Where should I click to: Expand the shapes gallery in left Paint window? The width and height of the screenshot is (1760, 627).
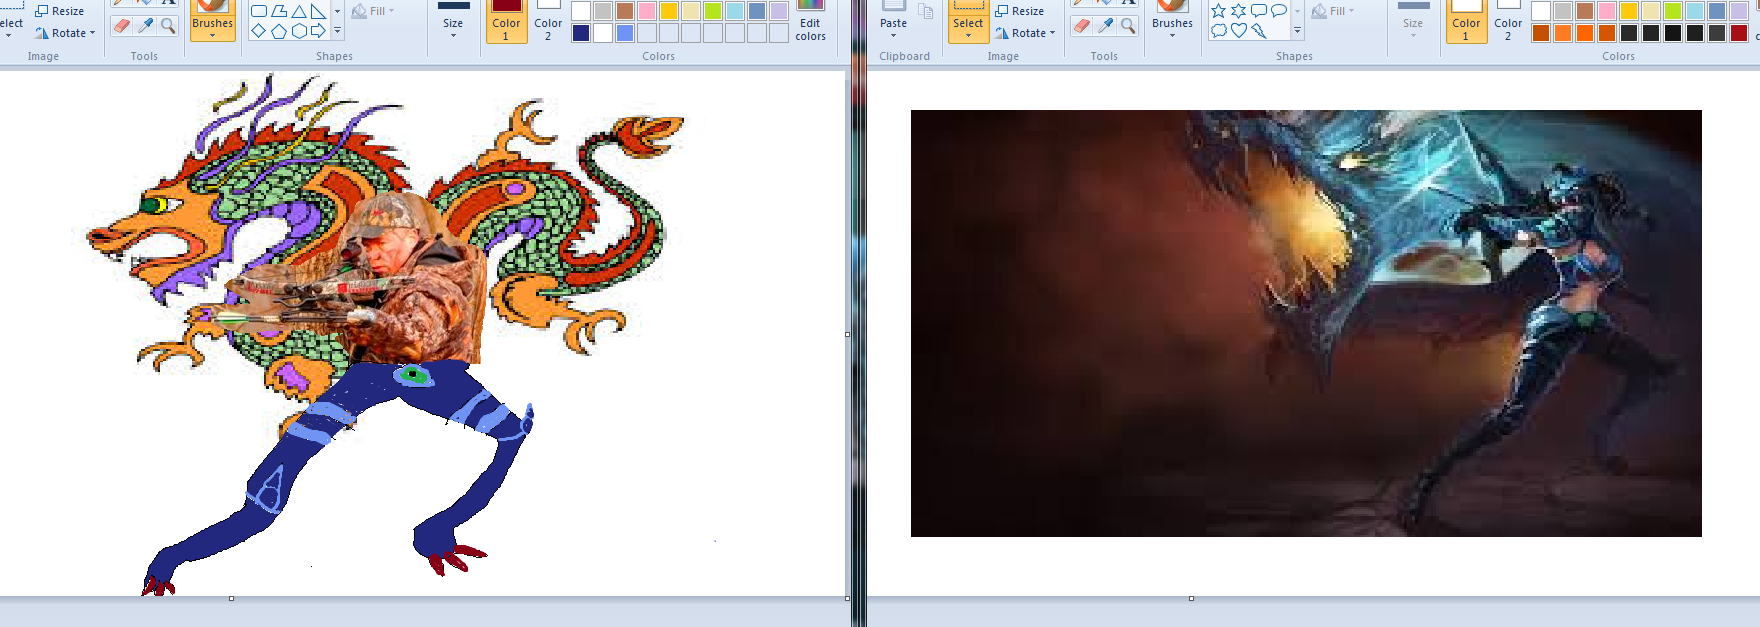(337, 31)
